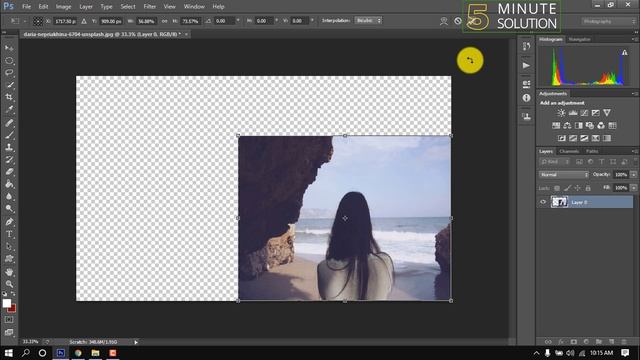Viewport: 640px width, 360px height.
Task: Select the Brush tool
Action: pos(9,135)
